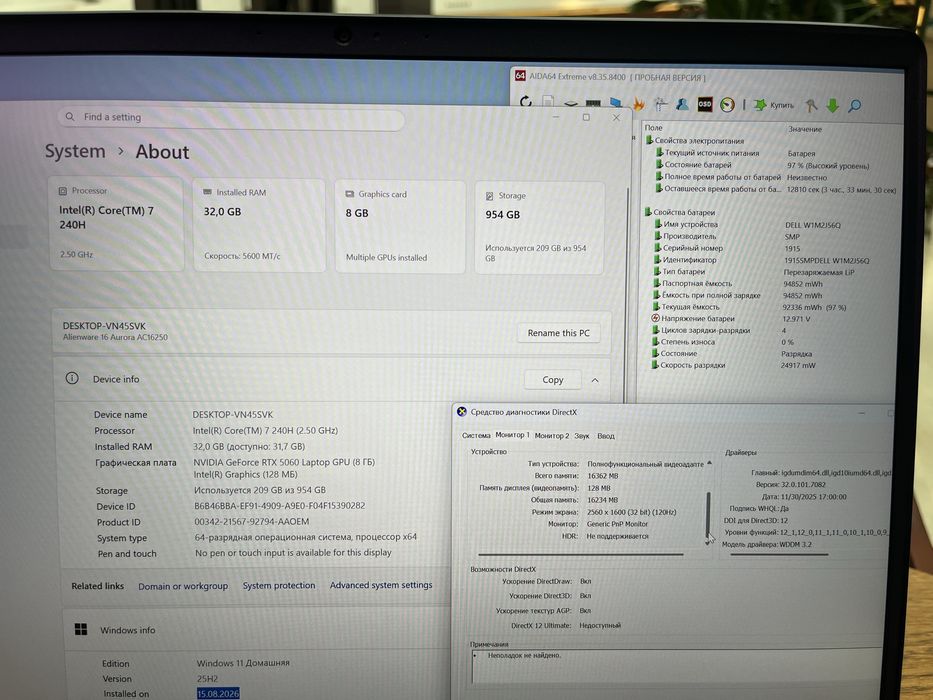Click the AIDA64 user profile toolbar icon
This screenshot has width=933, height=700.
[682, 105]
